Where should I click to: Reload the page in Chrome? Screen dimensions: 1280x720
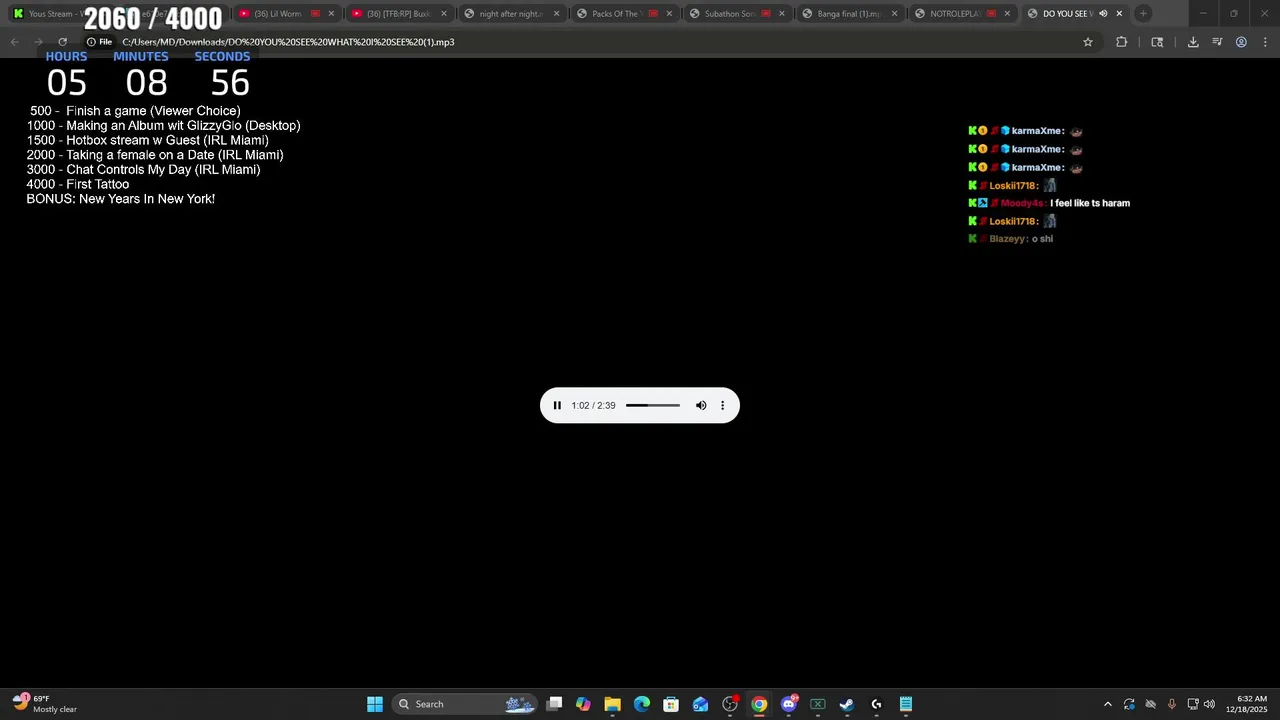click(62, 42)
